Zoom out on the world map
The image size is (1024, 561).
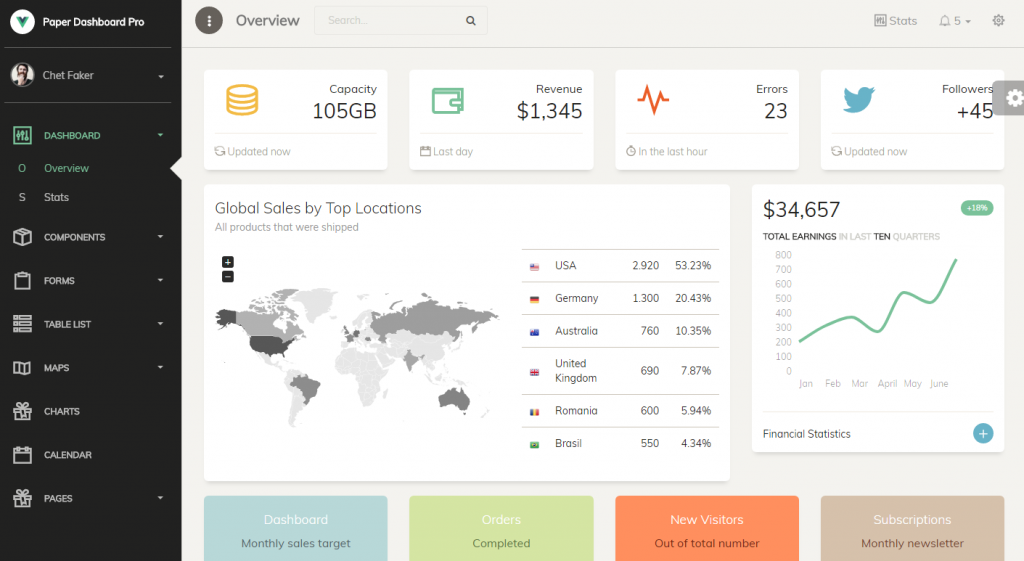(228, 276)
